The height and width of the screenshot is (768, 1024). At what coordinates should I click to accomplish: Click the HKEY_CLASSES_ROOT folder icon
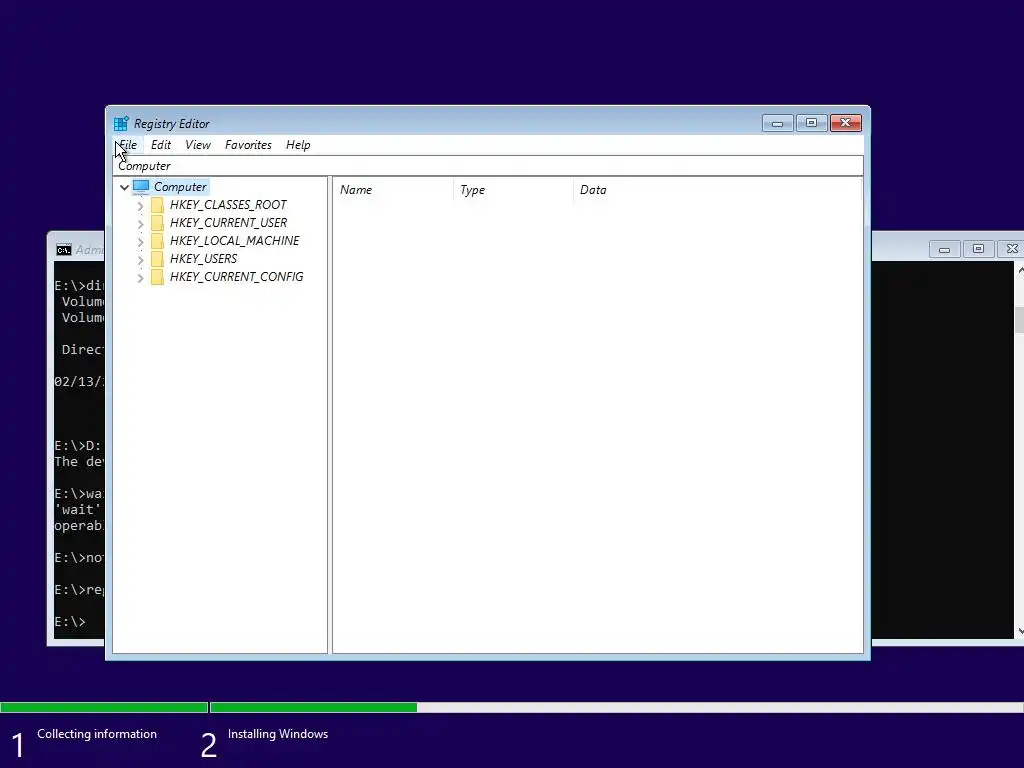pos(157,205)
